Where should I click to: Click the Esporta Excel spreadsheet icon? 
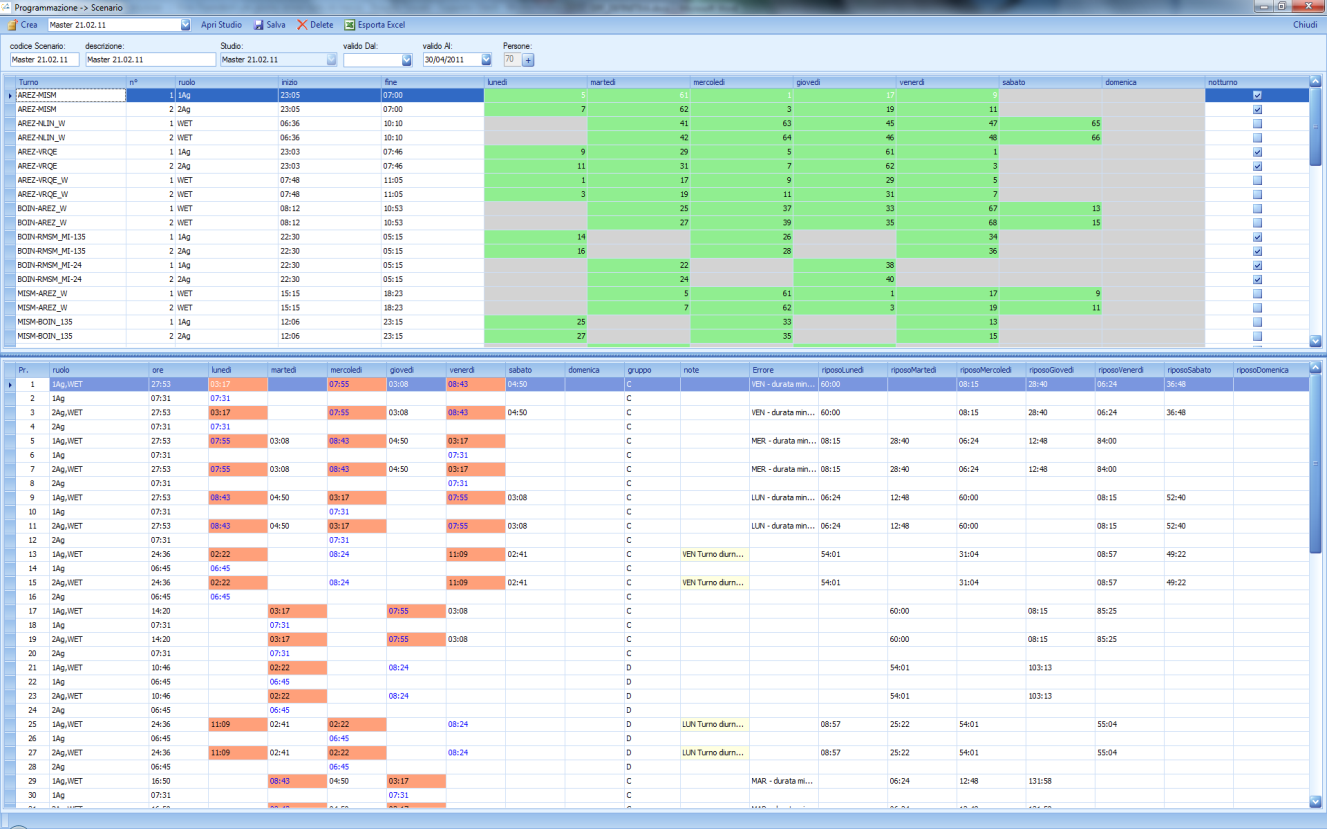(349, 25)
